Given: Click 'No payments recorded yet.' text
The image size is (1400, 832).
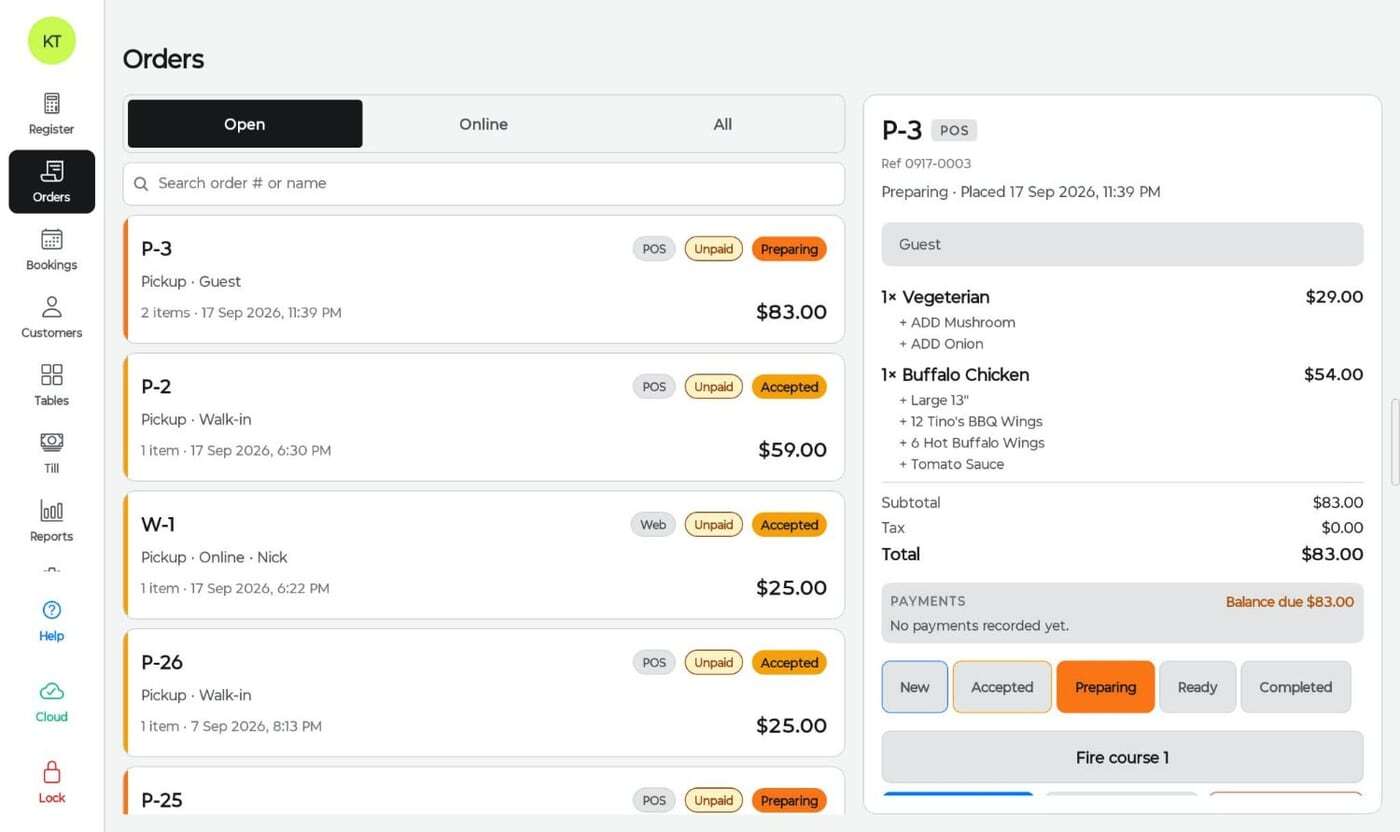Looking at the screenshot, I should [x=979, y=626].
